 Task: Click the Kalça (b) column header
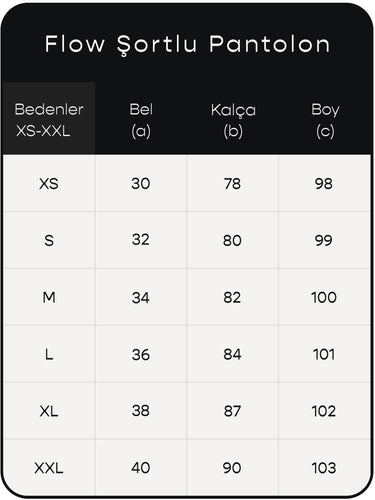click(x=233, y=120)
